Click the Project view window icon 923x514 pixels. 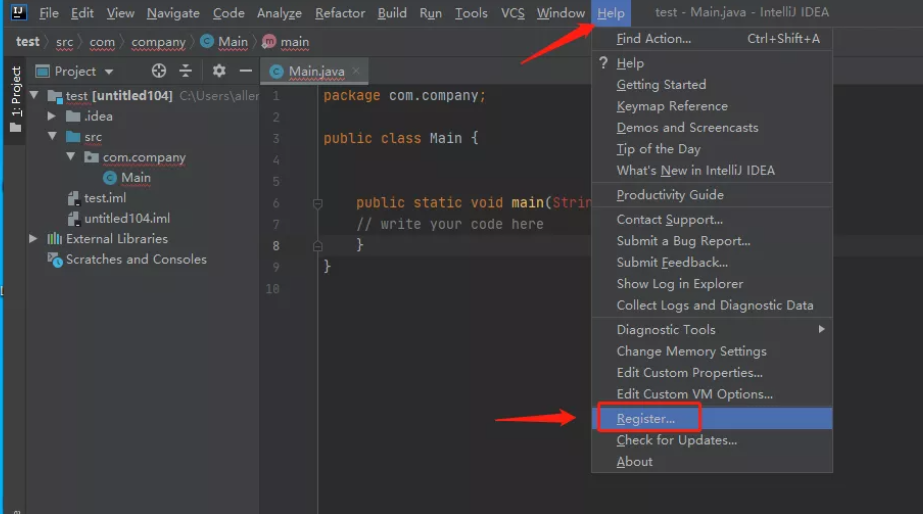42,71
